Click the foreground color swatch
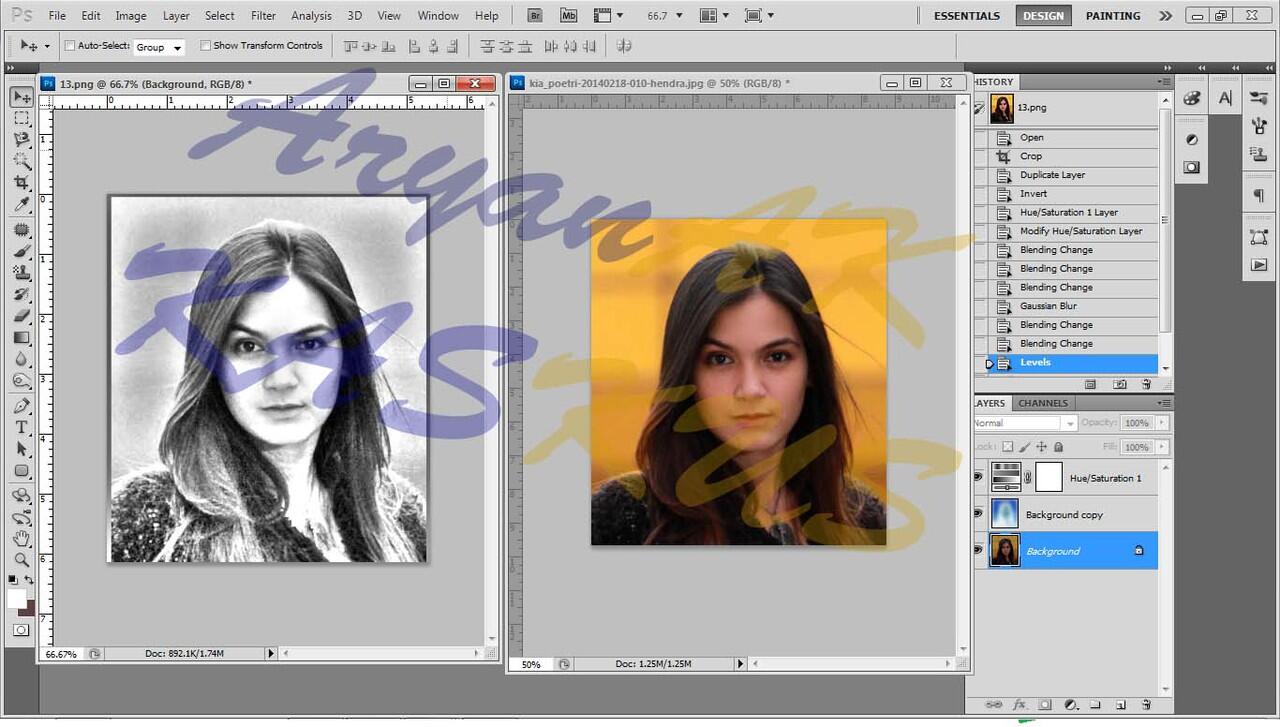The image size is (1280, 727). click(x=16, y=598)
